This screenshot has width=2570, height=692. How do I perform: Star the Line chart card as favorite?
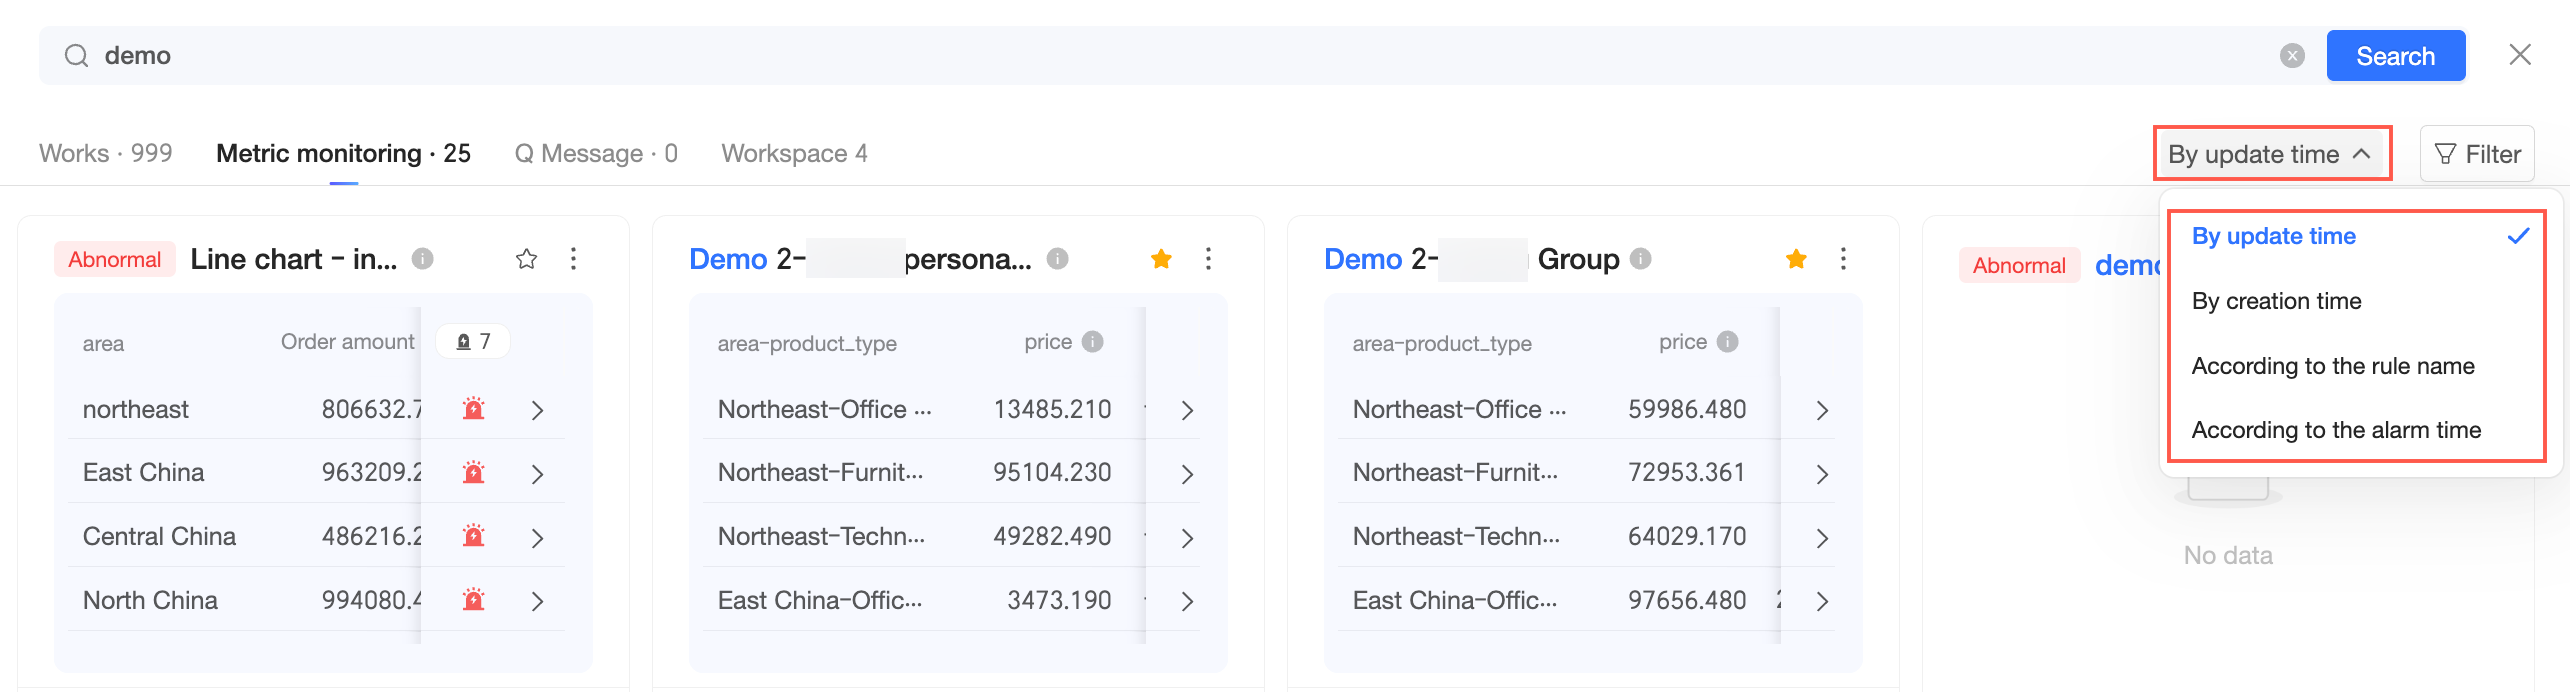[x=526, y=260]
